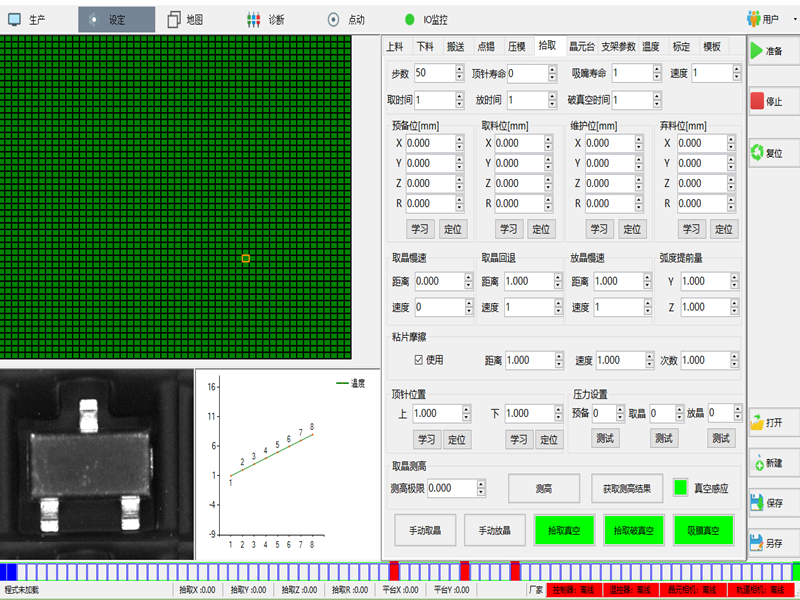800x600 pixels.
Task: Click the 新建 new file button
Action: (x=773, y=463)
